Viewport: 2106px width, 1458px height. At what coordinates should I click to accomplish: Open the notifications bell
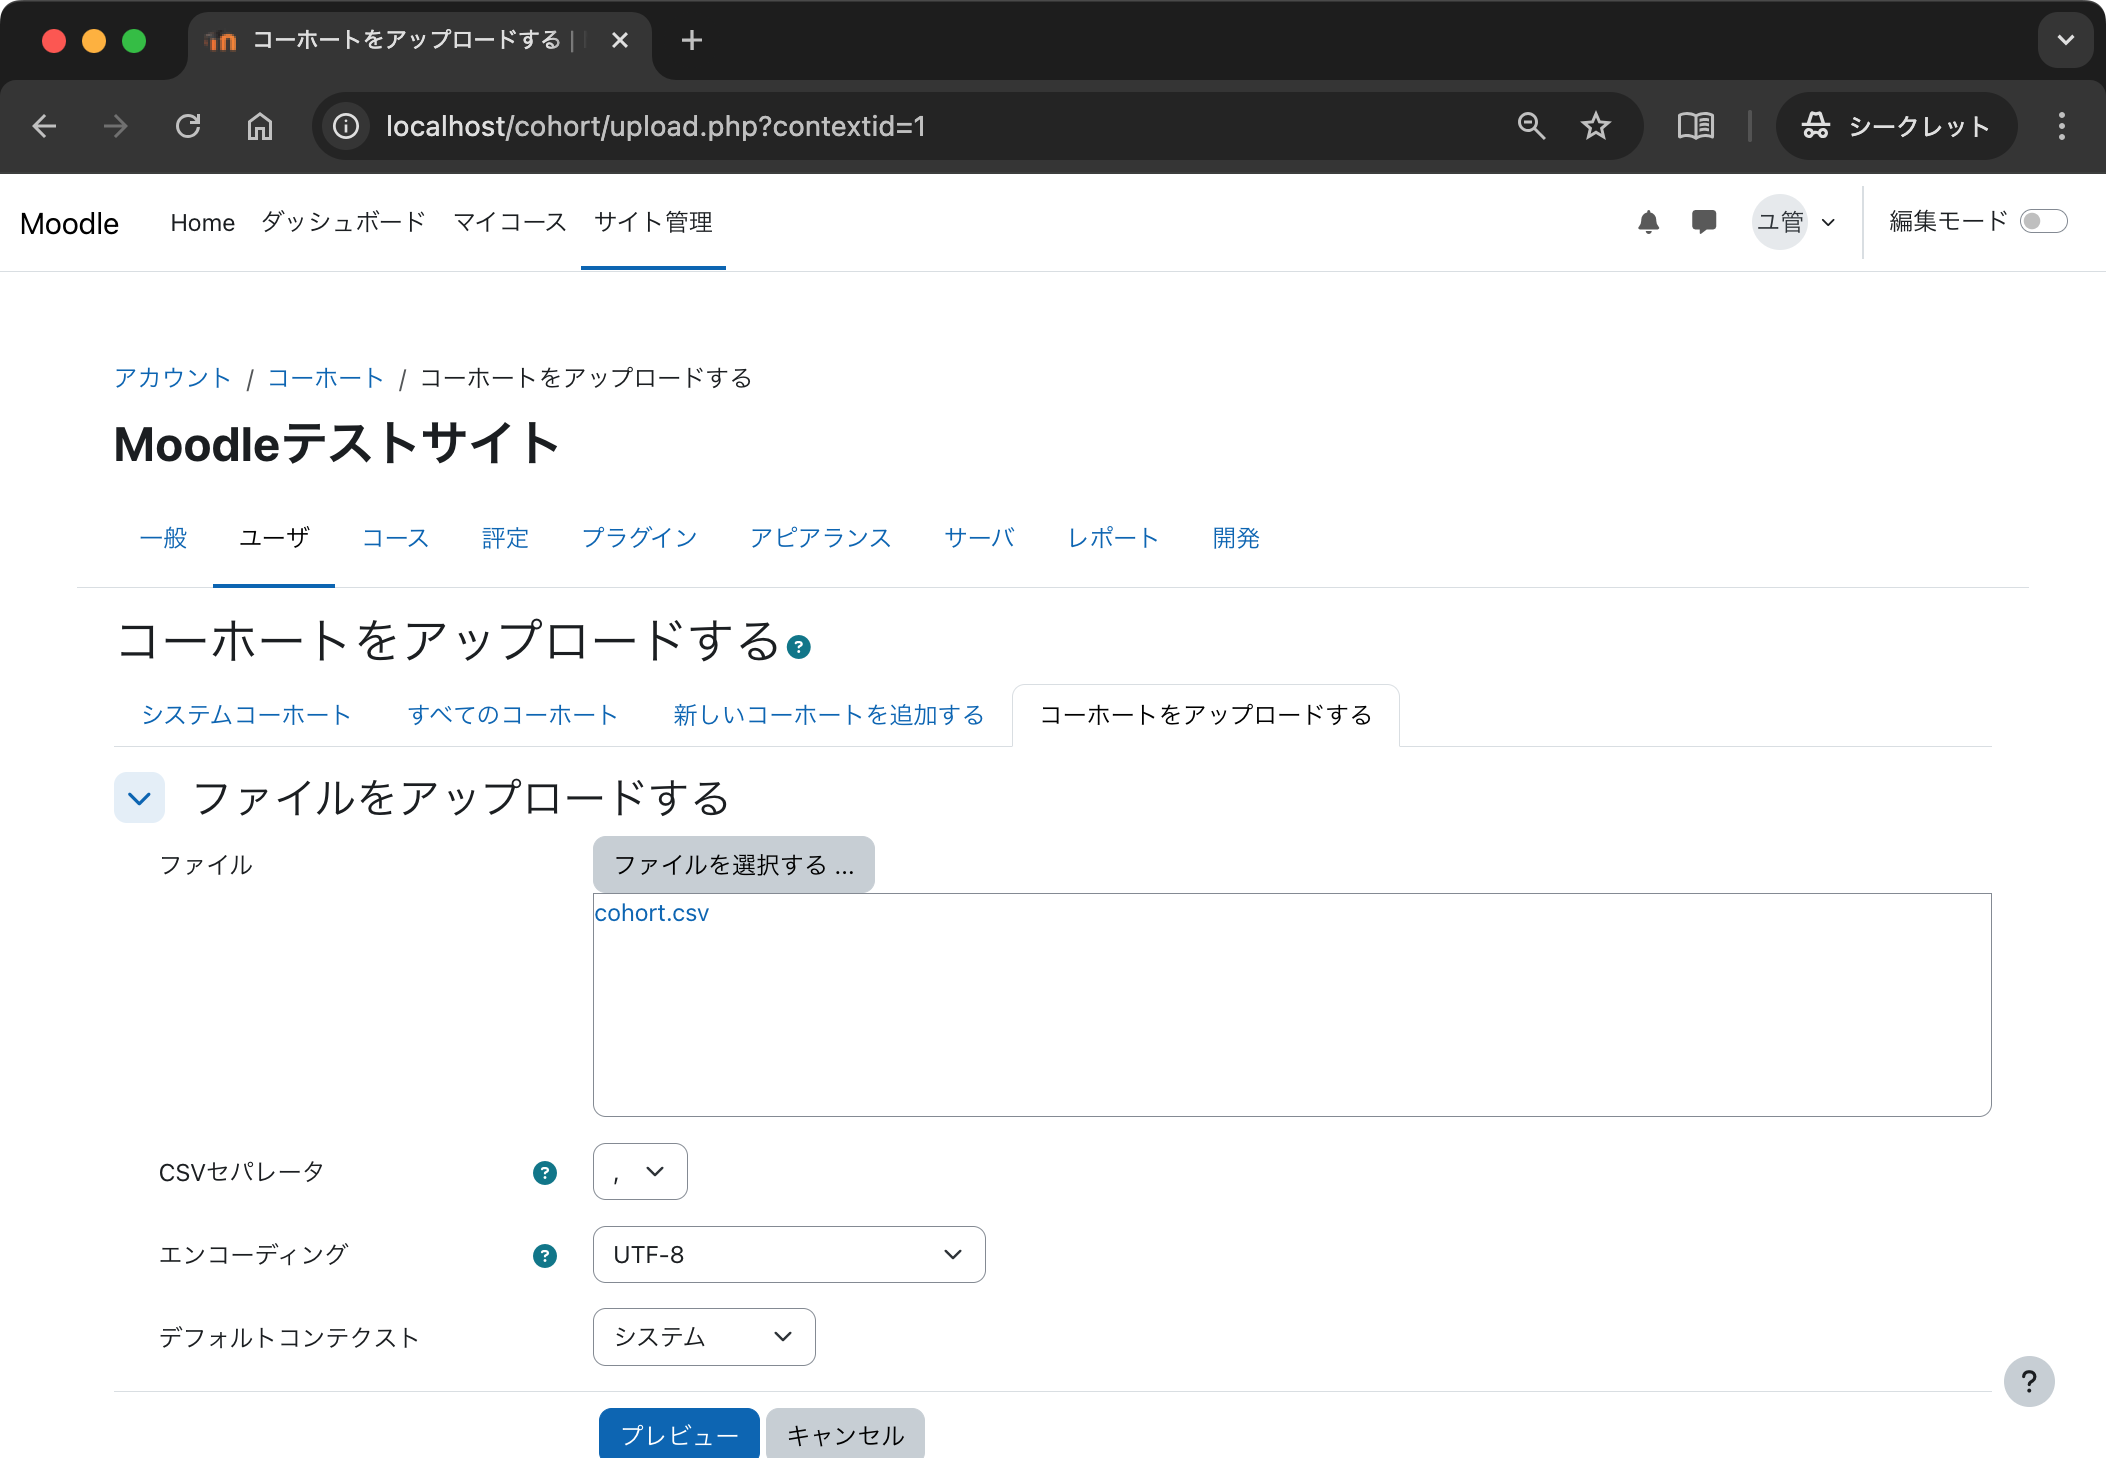1649,221
